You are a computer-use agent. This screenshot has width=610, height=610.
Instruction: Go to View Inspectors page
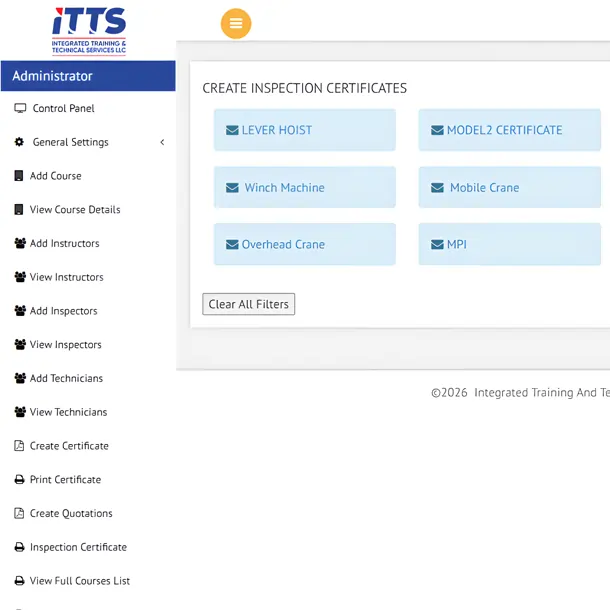[65, 345]
